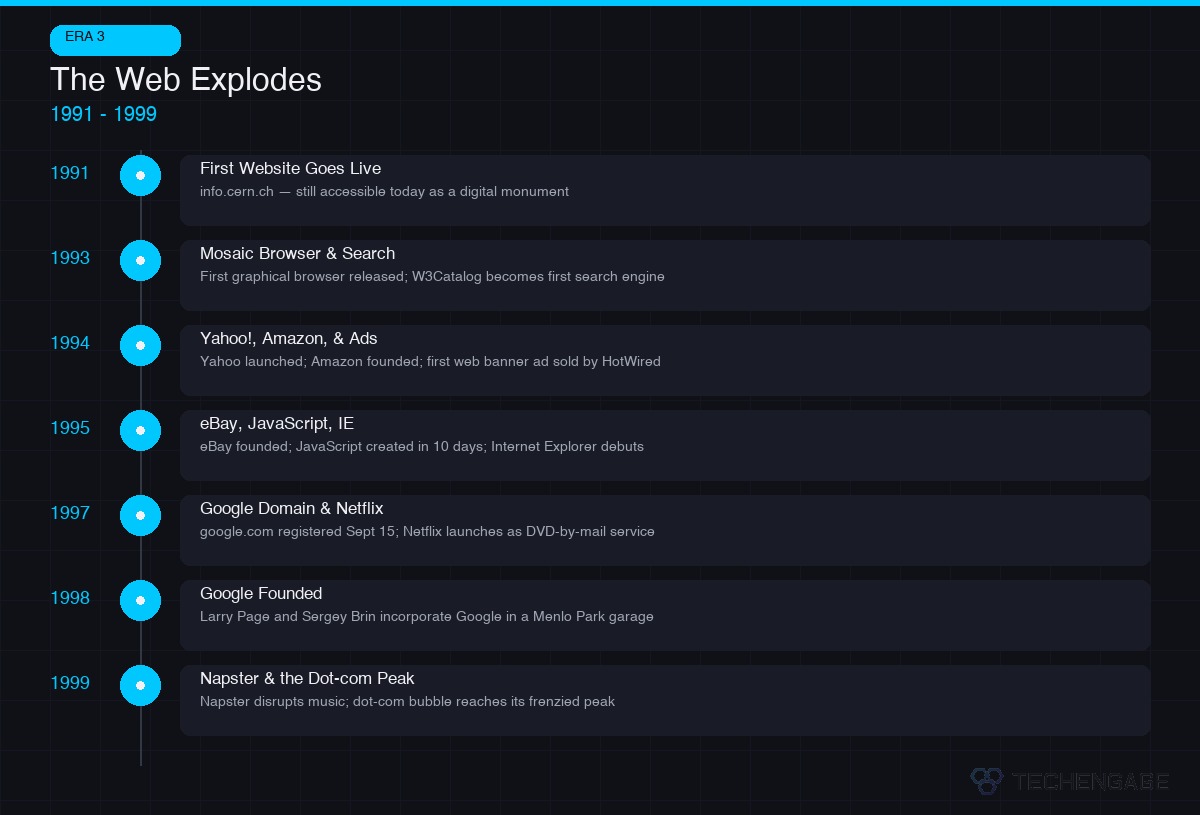Click the TECHENGAGE watermark text

pos(1090,781)
